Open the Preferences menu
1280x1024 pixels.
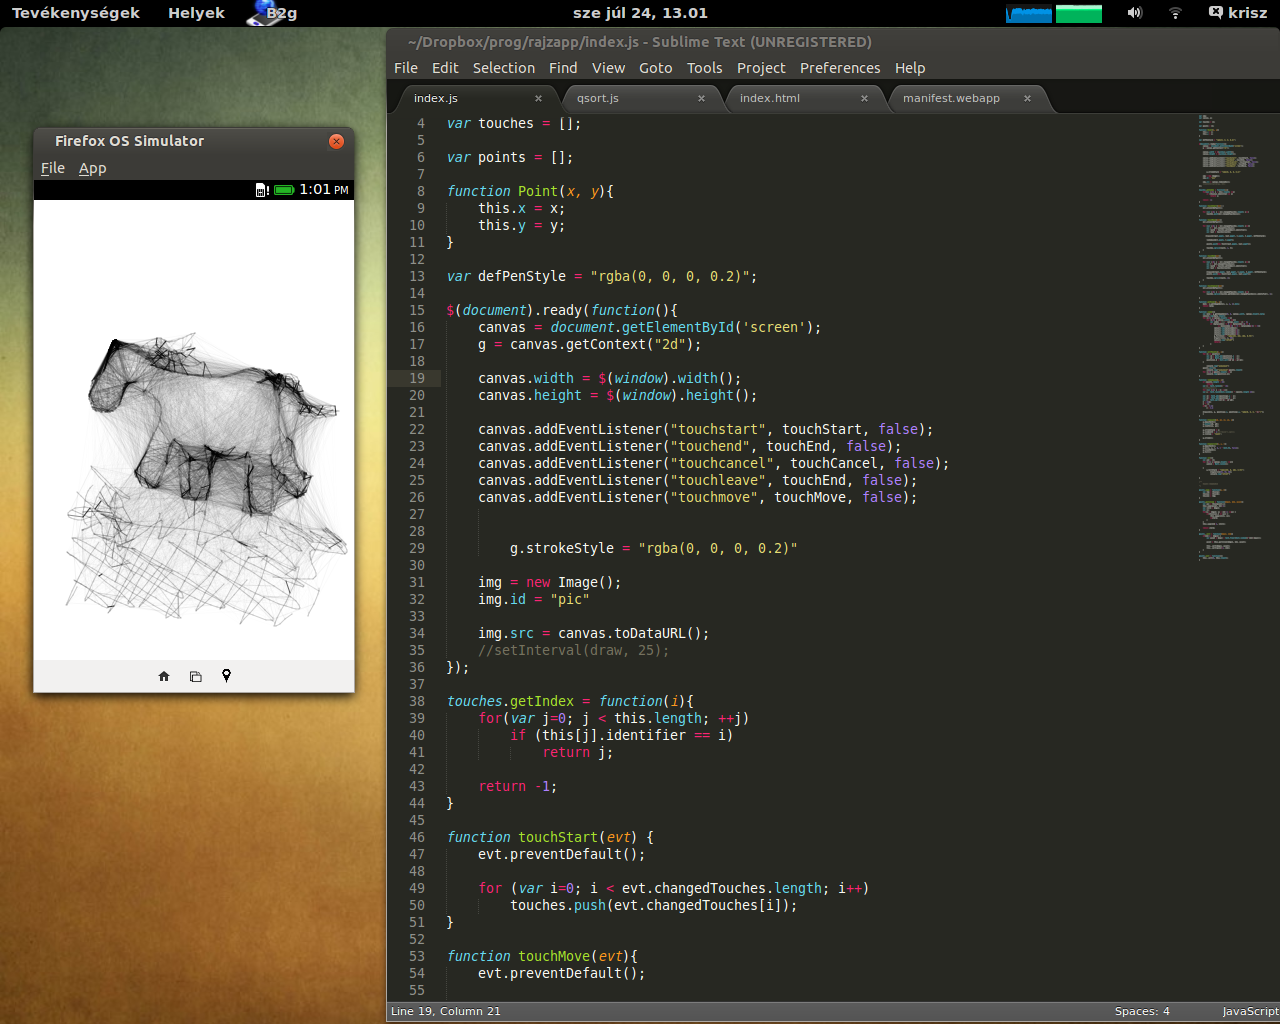(840, 68)
